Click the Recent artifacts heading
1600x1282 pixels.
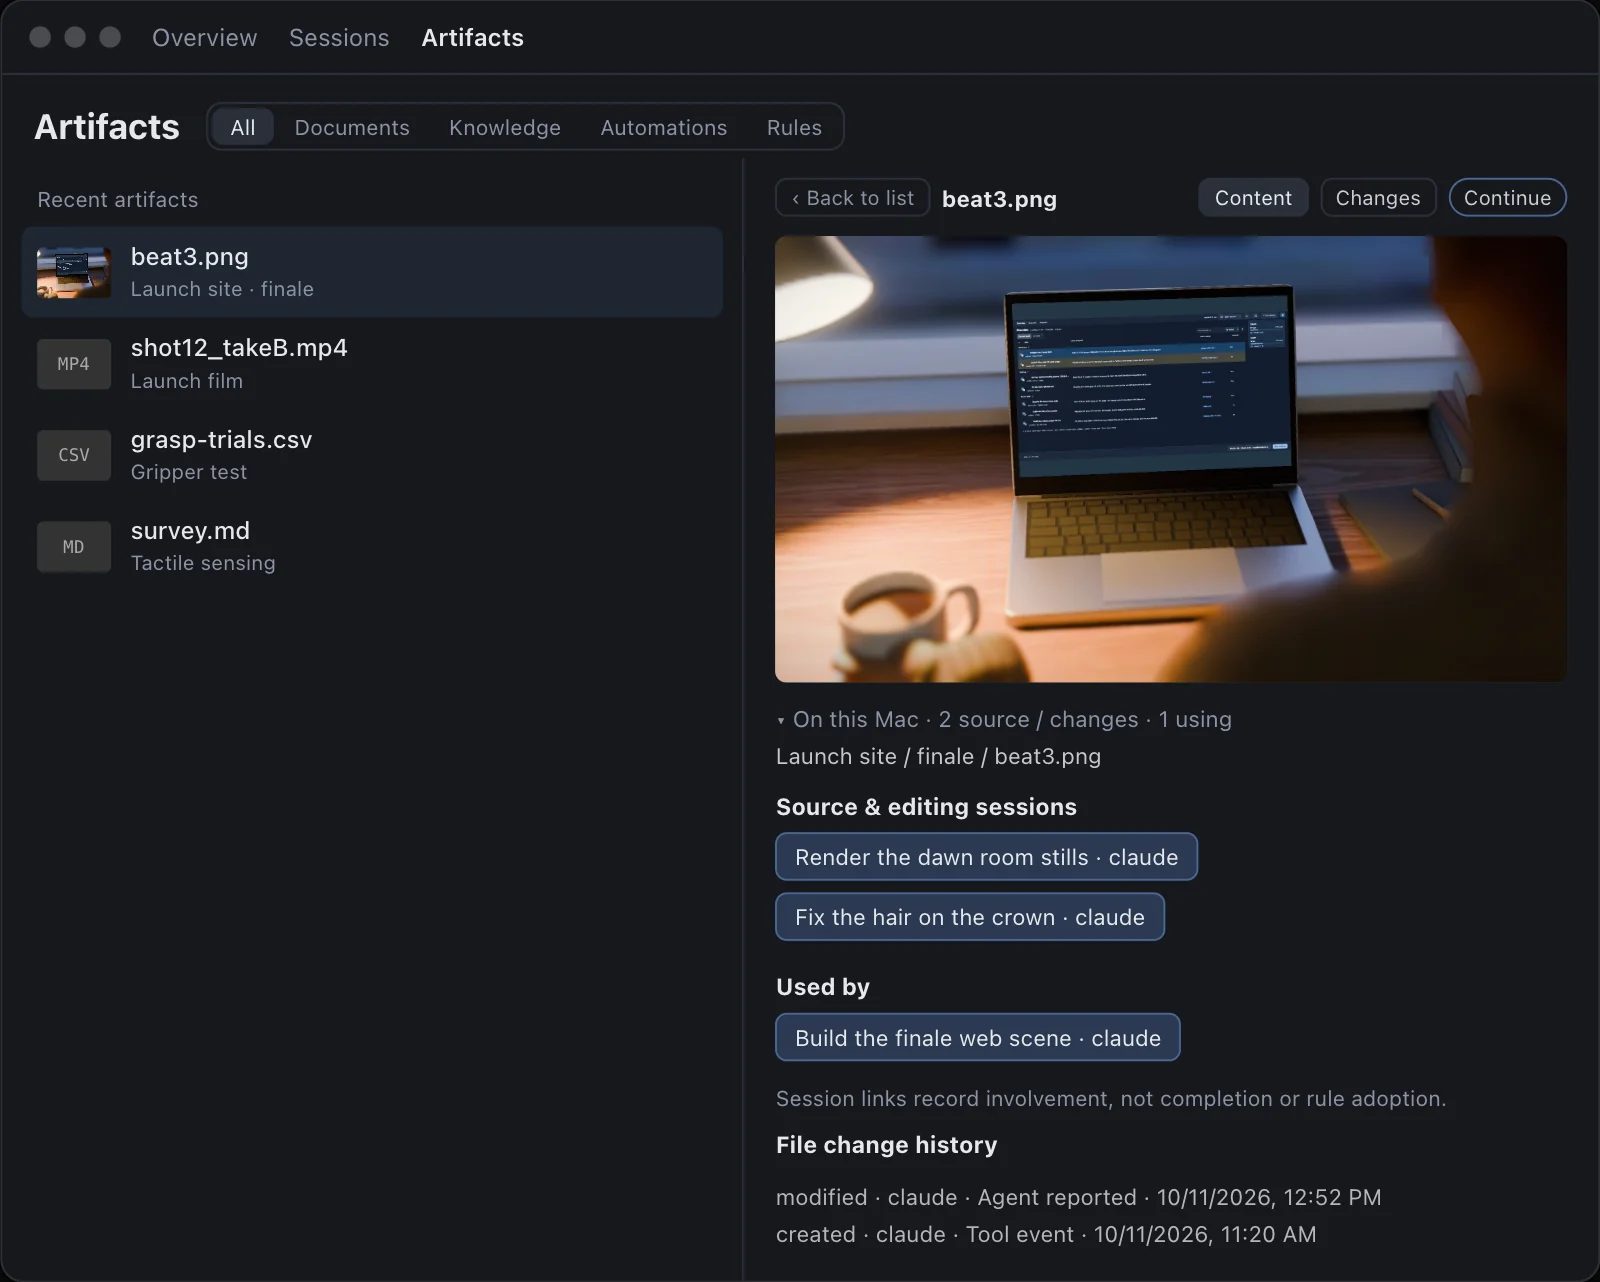tap(118, 200)
